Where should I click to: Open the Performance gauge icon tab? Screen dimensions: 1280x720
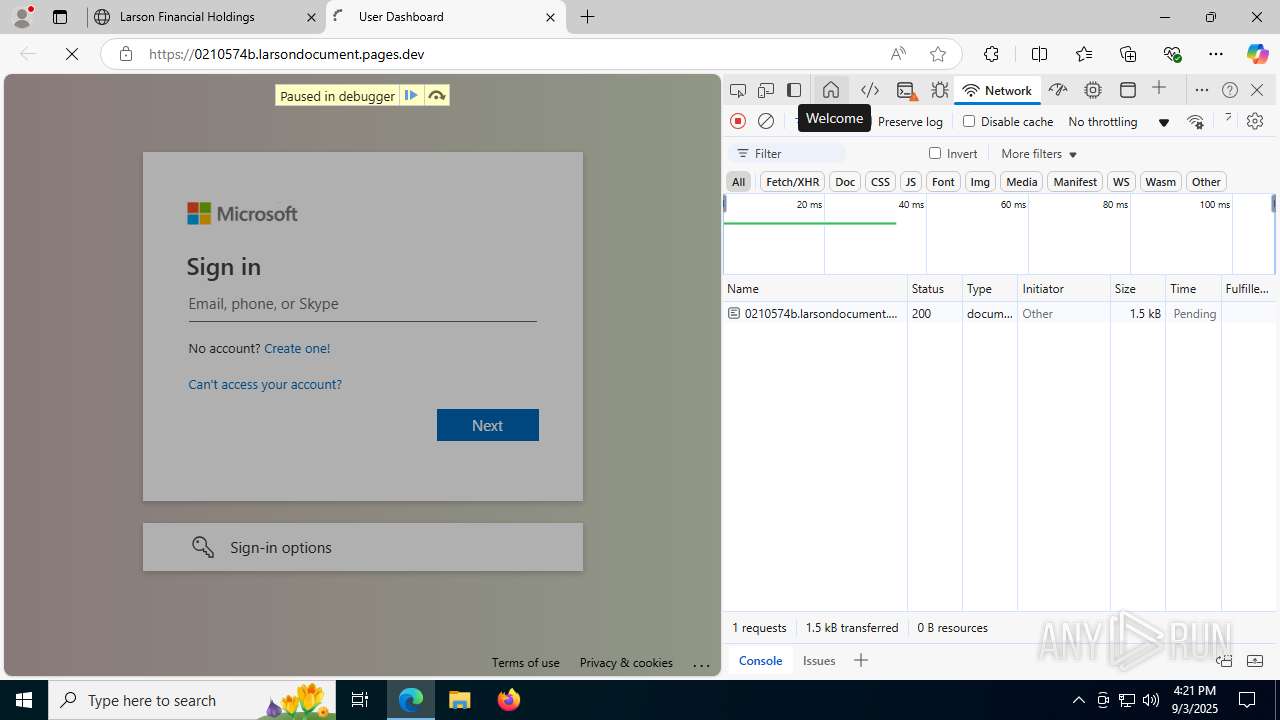(x=1058, y=90)
